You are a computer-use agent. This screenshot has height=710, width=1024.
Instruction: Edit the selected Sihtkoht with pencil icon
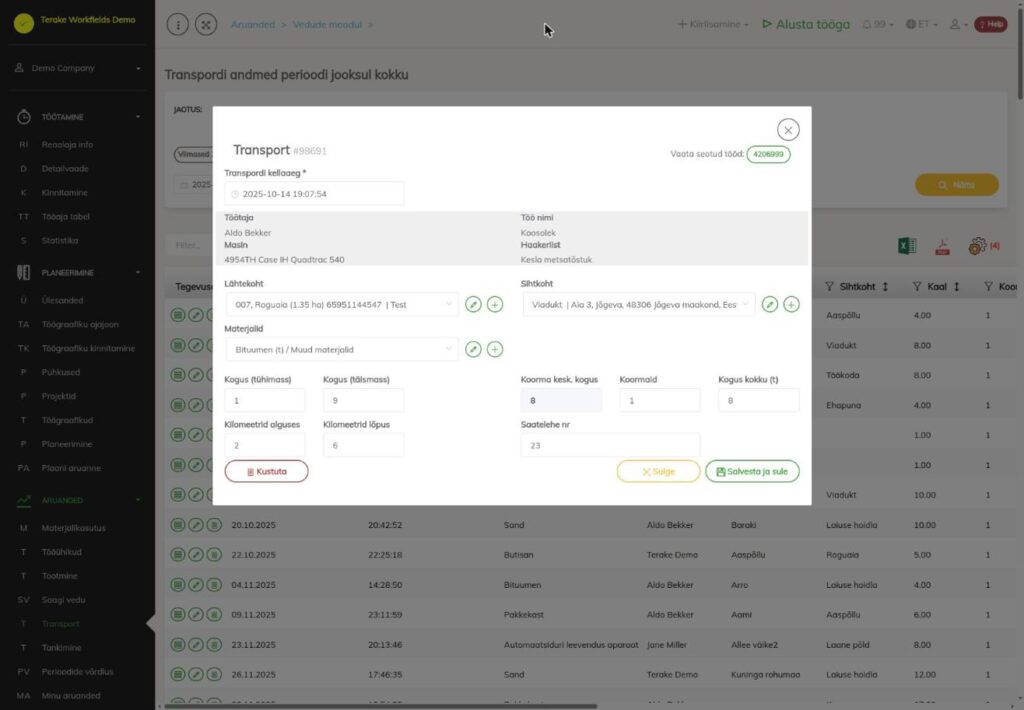click(x=770, y=304)
